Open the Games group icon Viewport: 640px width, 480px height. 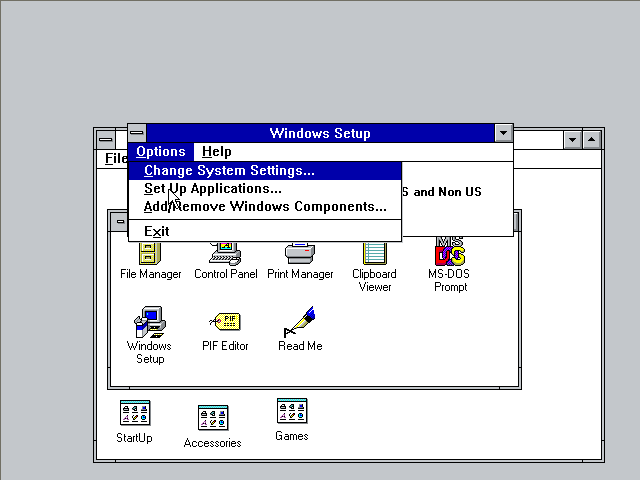292,420
